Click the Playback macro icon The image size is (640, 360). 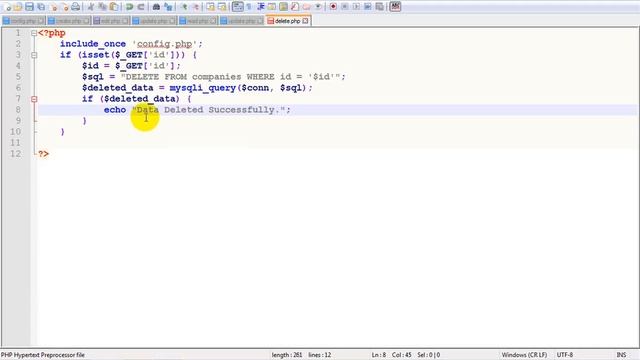(x=356, y=7)
